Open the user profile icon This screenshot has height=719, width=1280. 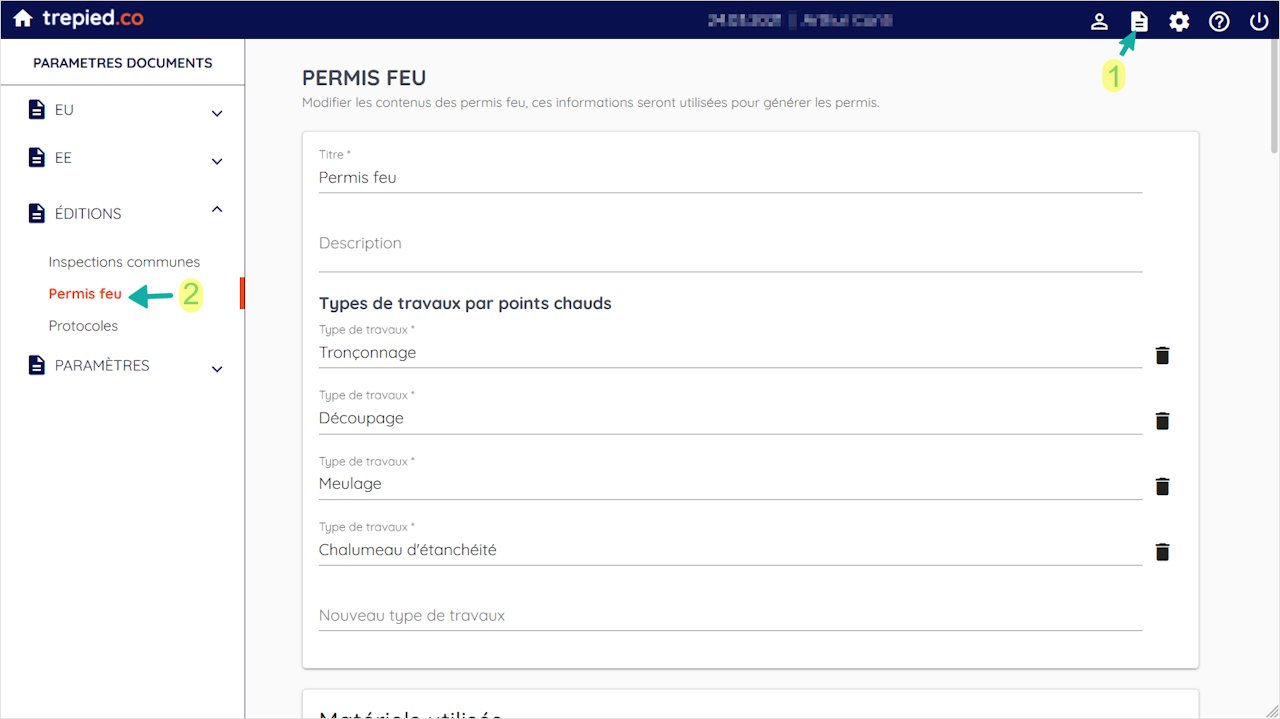pyautogui.click(x=1099, y=21)
